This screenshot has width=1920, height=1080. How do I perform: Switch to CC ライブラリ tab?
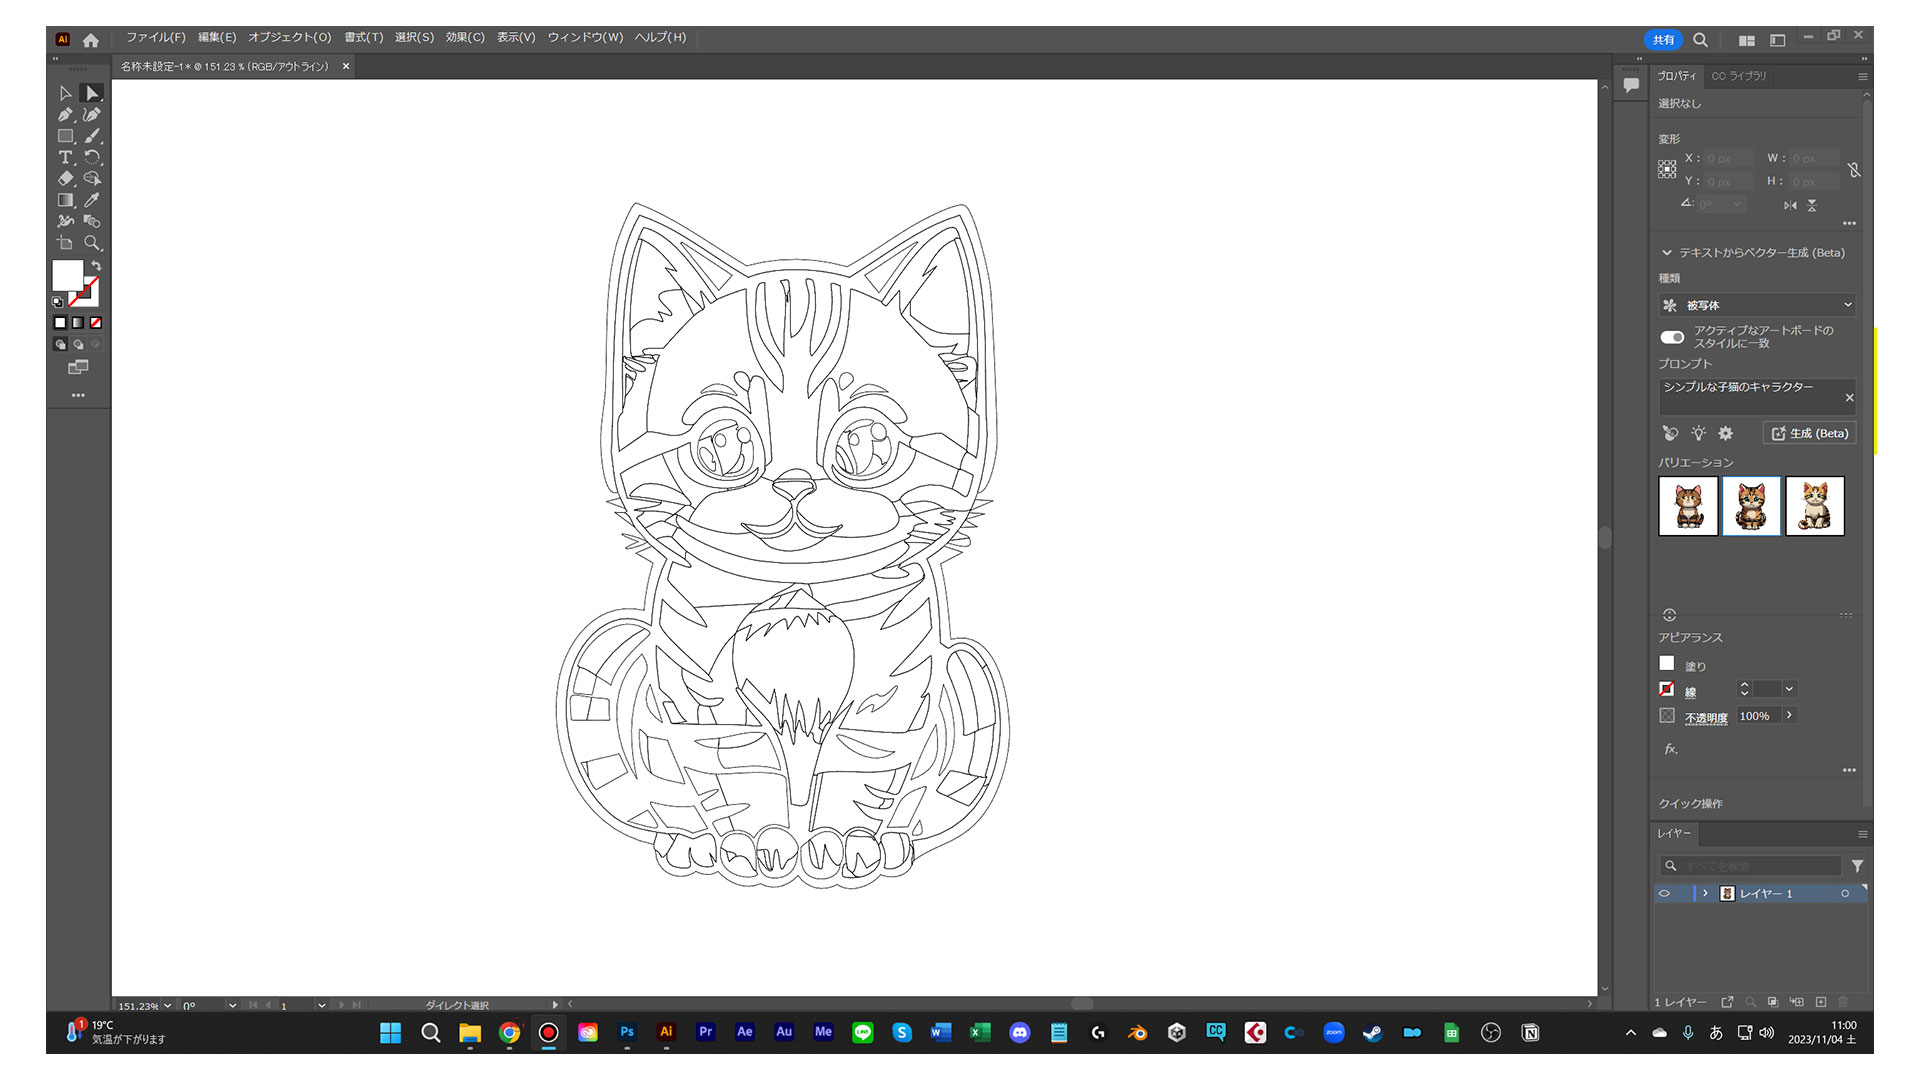tap(1738, 76)
